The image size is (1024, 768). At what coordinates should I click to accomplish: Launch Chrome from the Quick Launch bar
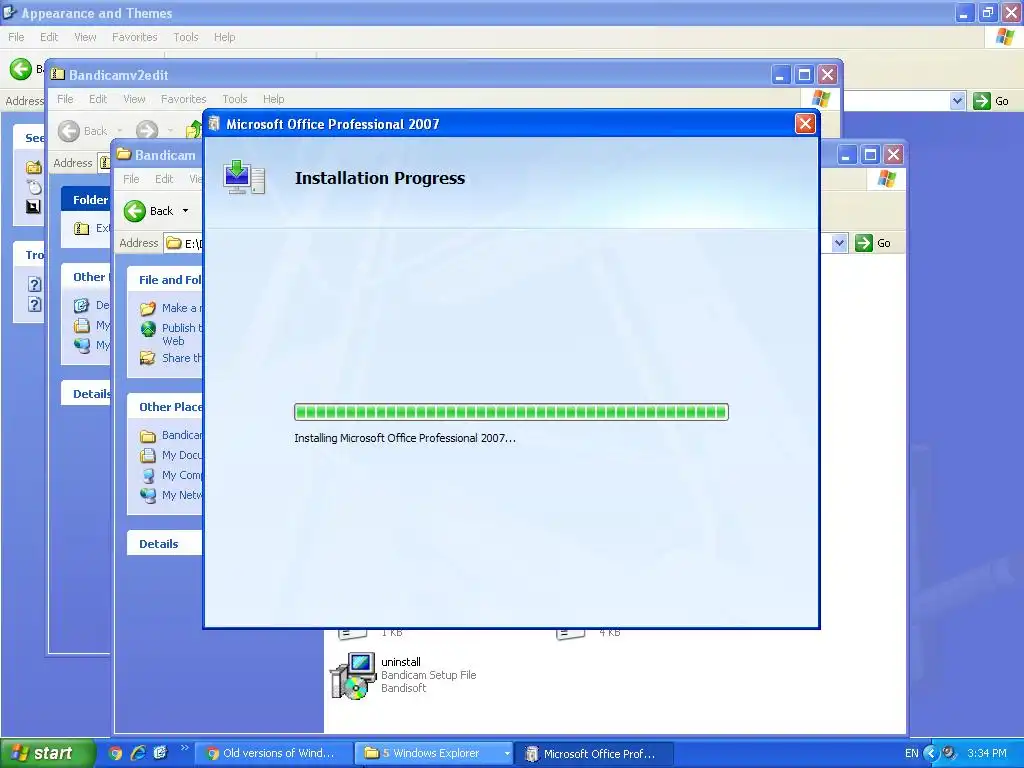(115, 753)
